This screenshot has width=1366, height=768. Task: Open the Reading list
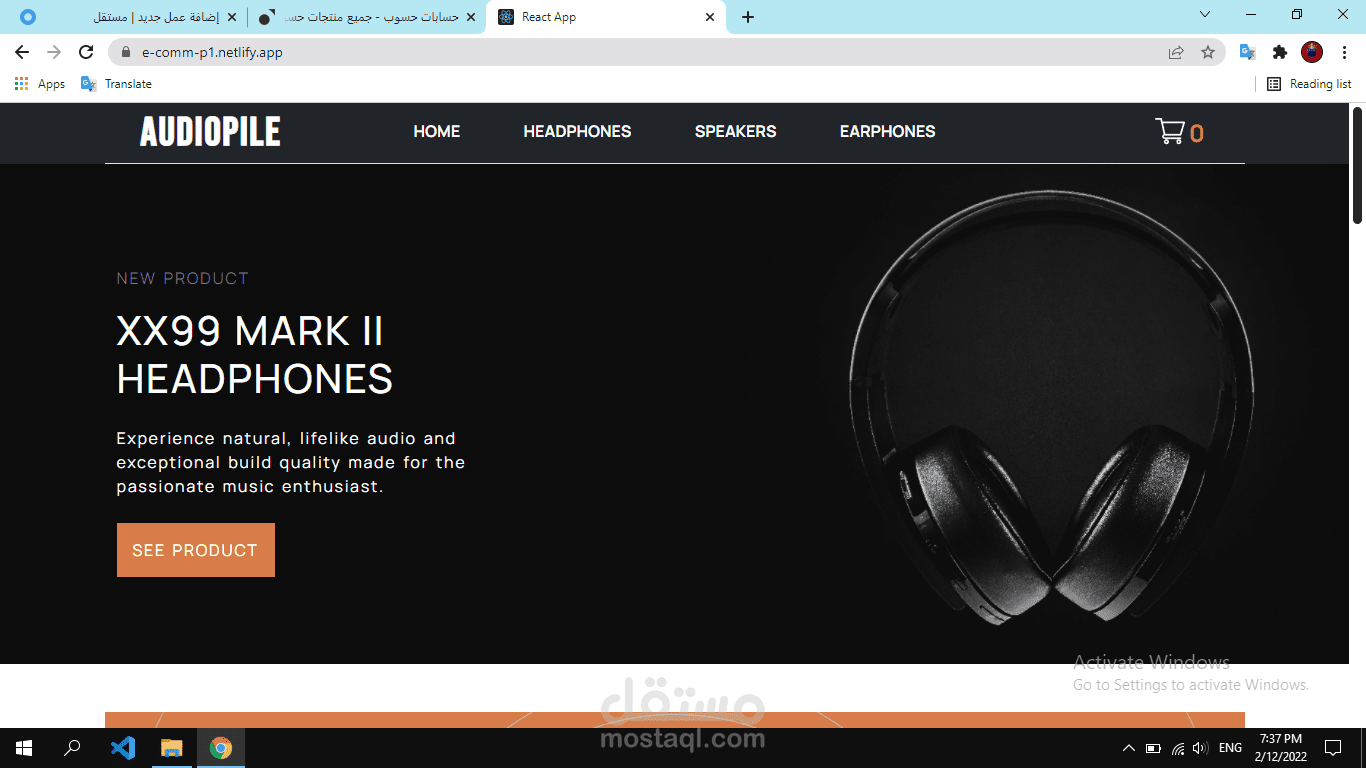tap(1309, 84)
